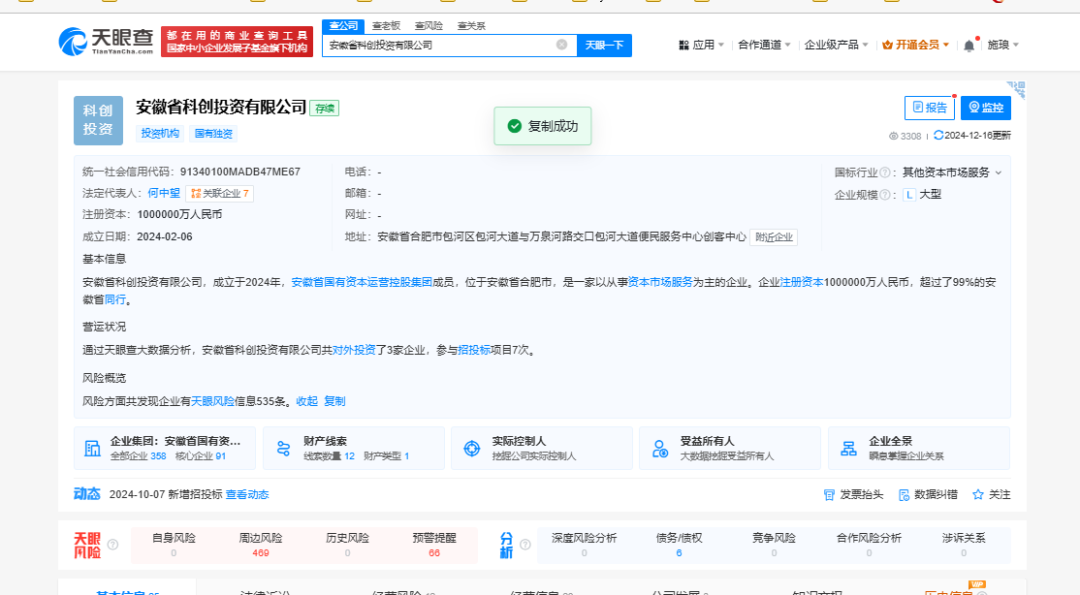This screenshot has width=1080, height=595.
Task: Click the 监控 monitor button
Action: (985, 108)
